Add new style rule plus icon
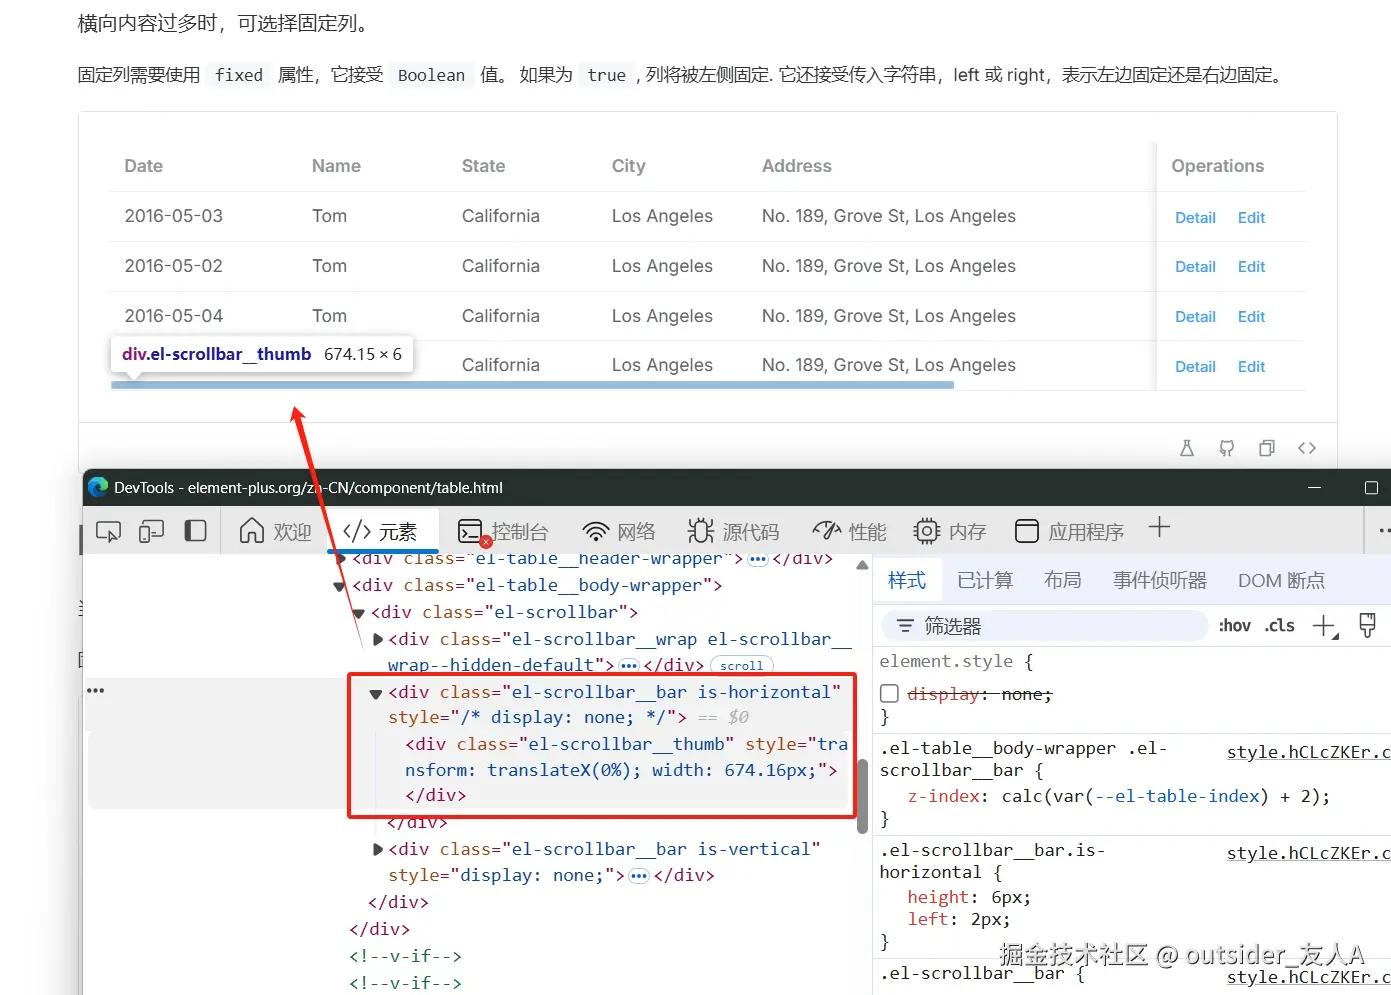Viewport: 1391px width, 995px height. click(1324, 626)
